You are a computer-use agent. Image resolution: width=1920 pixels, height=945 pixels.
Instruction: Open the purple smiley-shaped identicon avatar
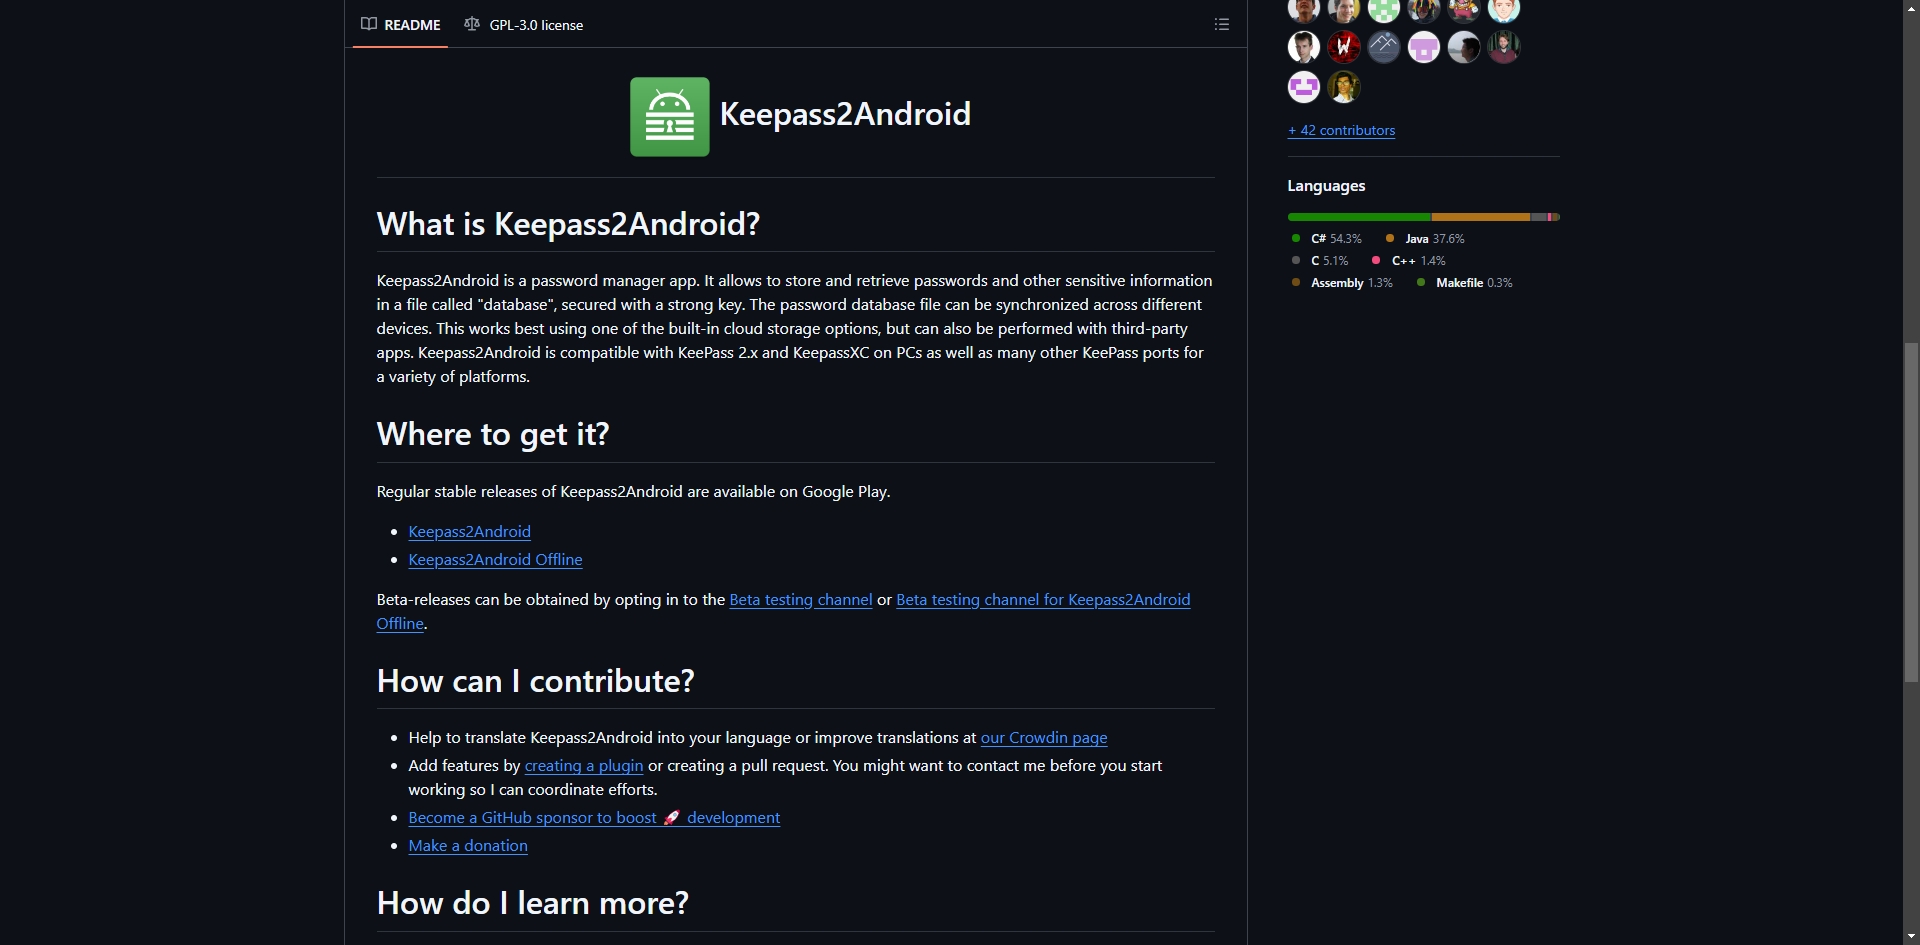click(x=1303, y=87)
